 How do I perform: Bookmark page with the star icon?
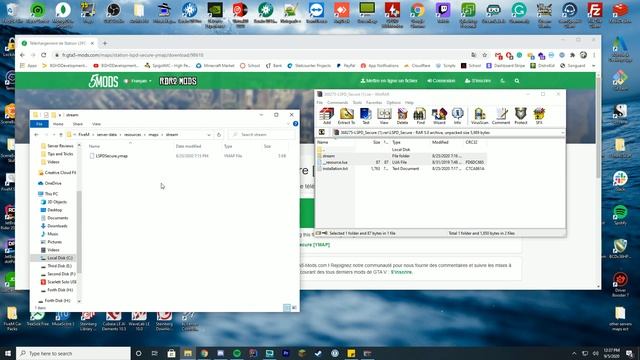(484, 55)
